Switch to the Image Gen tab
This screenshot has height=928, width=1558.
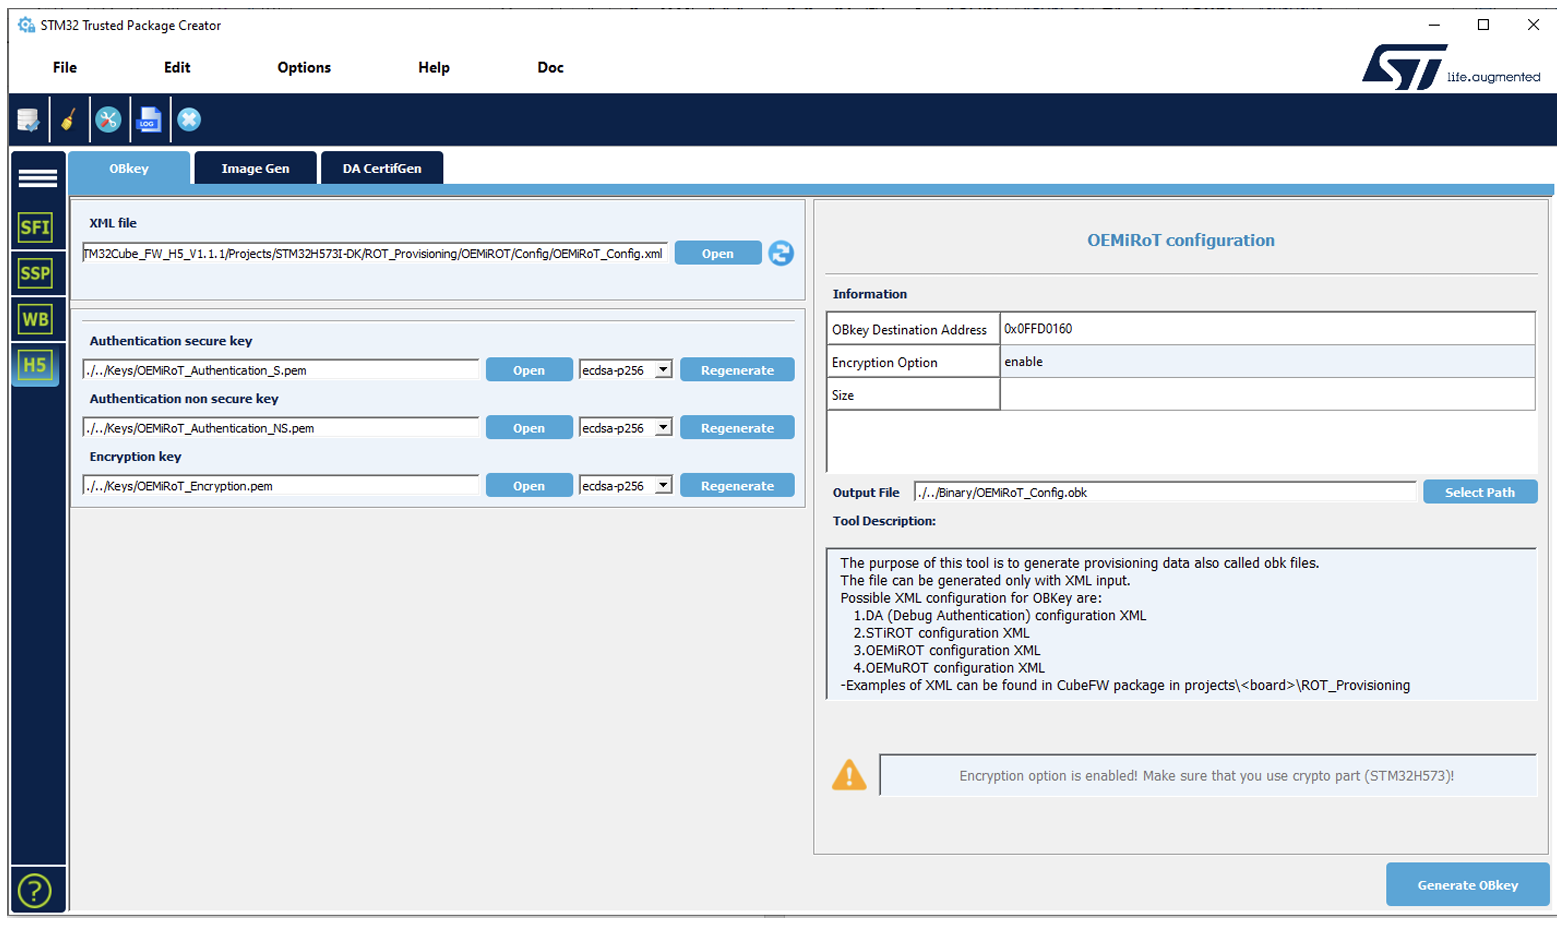(255, 168)
